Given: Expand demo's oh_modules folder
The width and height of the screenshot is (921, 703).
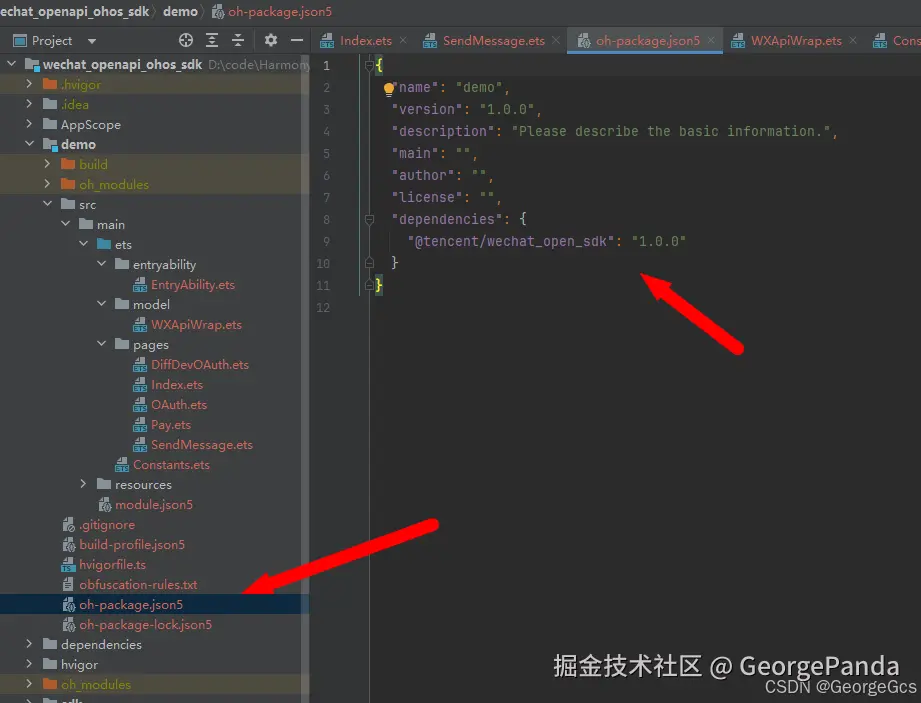Looking at the screenshot, I should click(47, 184).
